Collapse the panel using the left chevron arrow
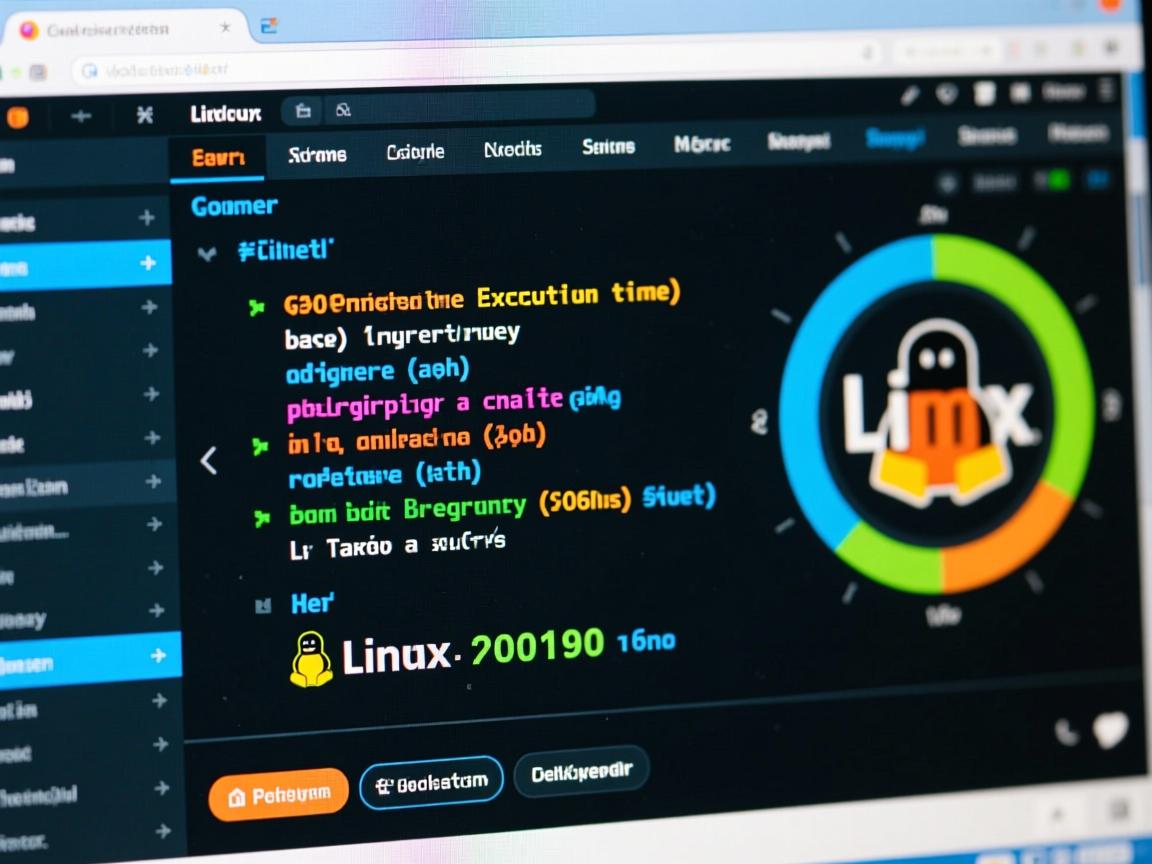1152x864 pixels. coord(209,460)
